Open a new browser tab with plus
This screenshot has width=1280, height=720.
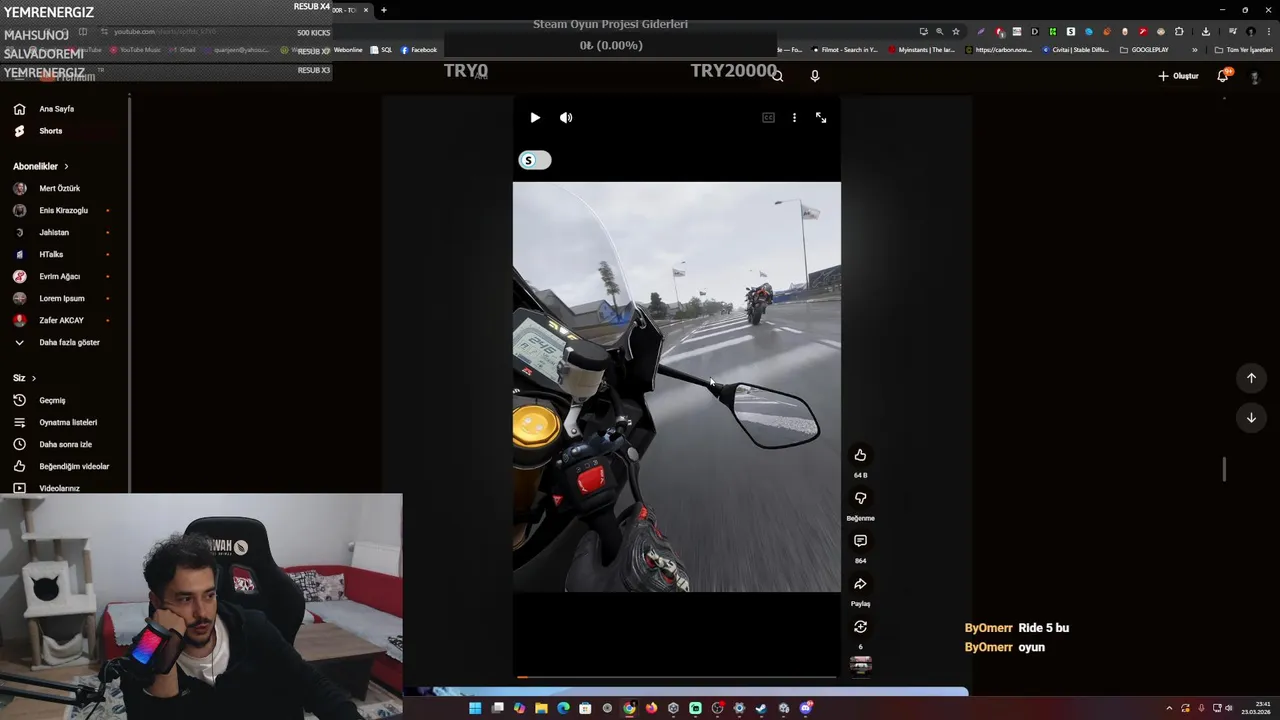tap(383, 10)
